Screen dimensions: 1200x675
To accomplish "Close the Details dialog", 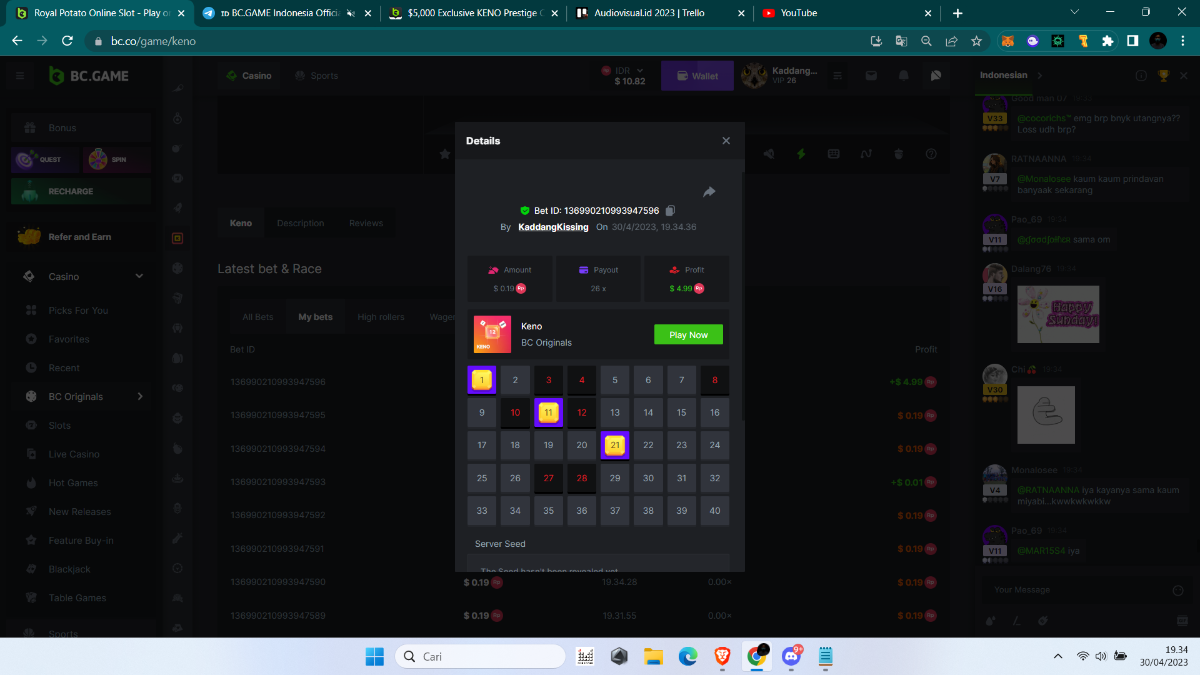I will 726,141.
